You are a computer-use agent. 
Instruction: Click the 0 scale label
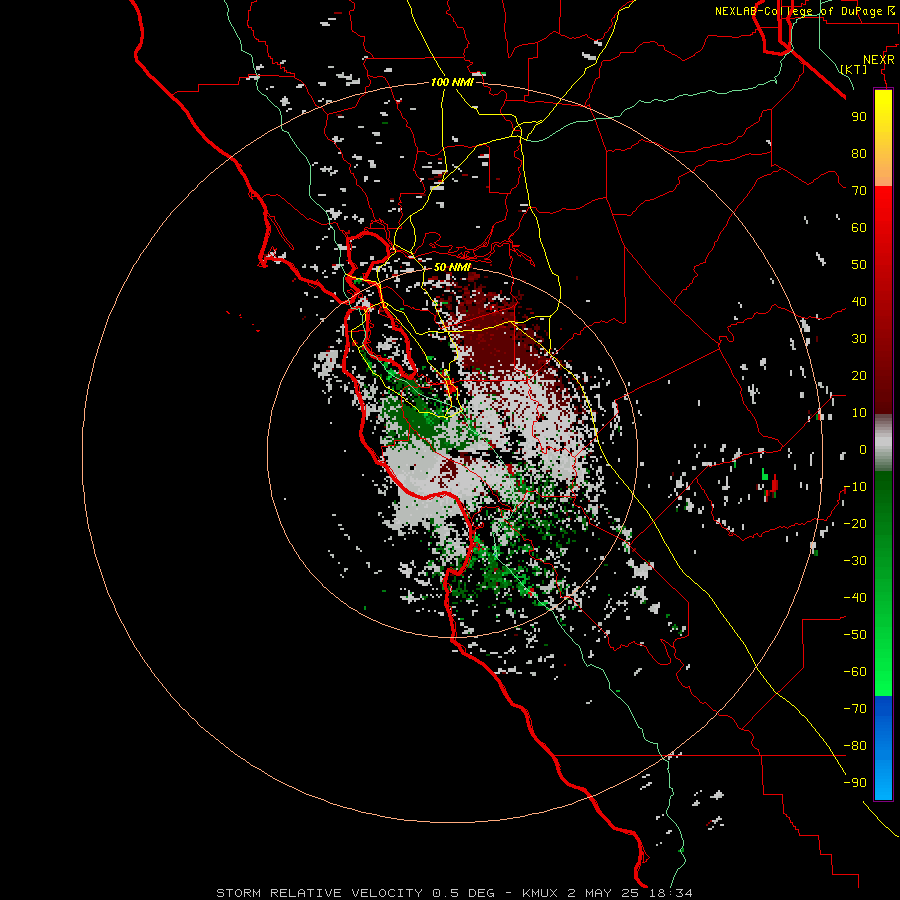click(863, 450)
